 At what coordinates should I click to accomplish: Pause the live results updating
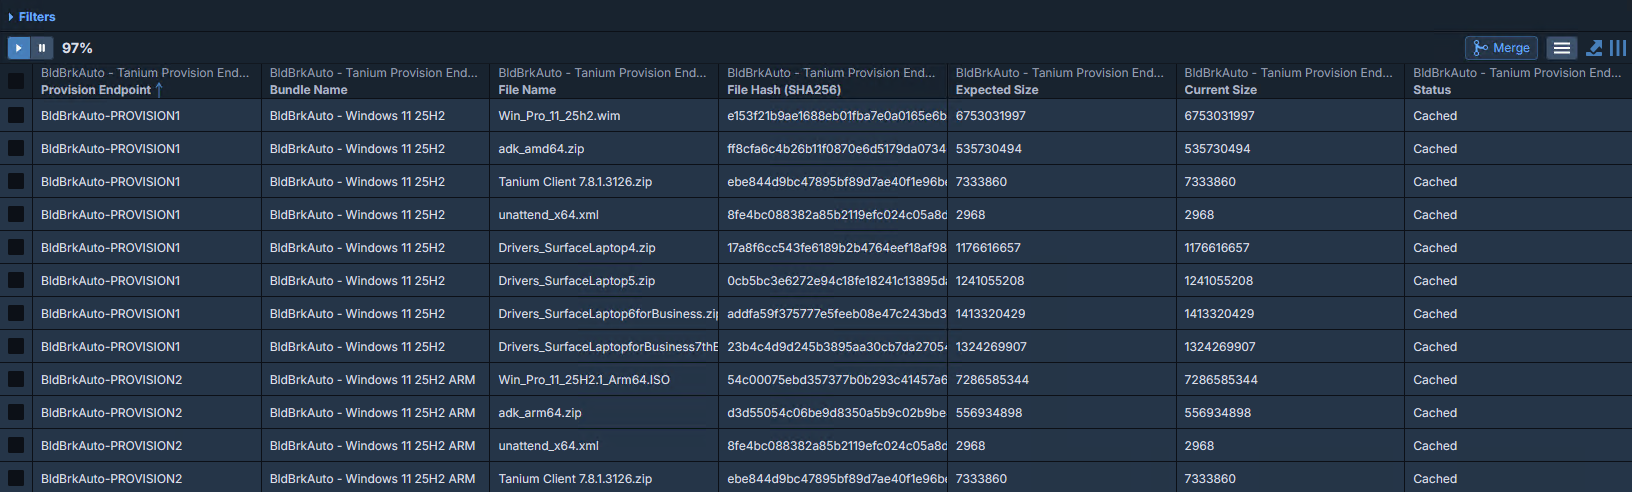[42, 48]
